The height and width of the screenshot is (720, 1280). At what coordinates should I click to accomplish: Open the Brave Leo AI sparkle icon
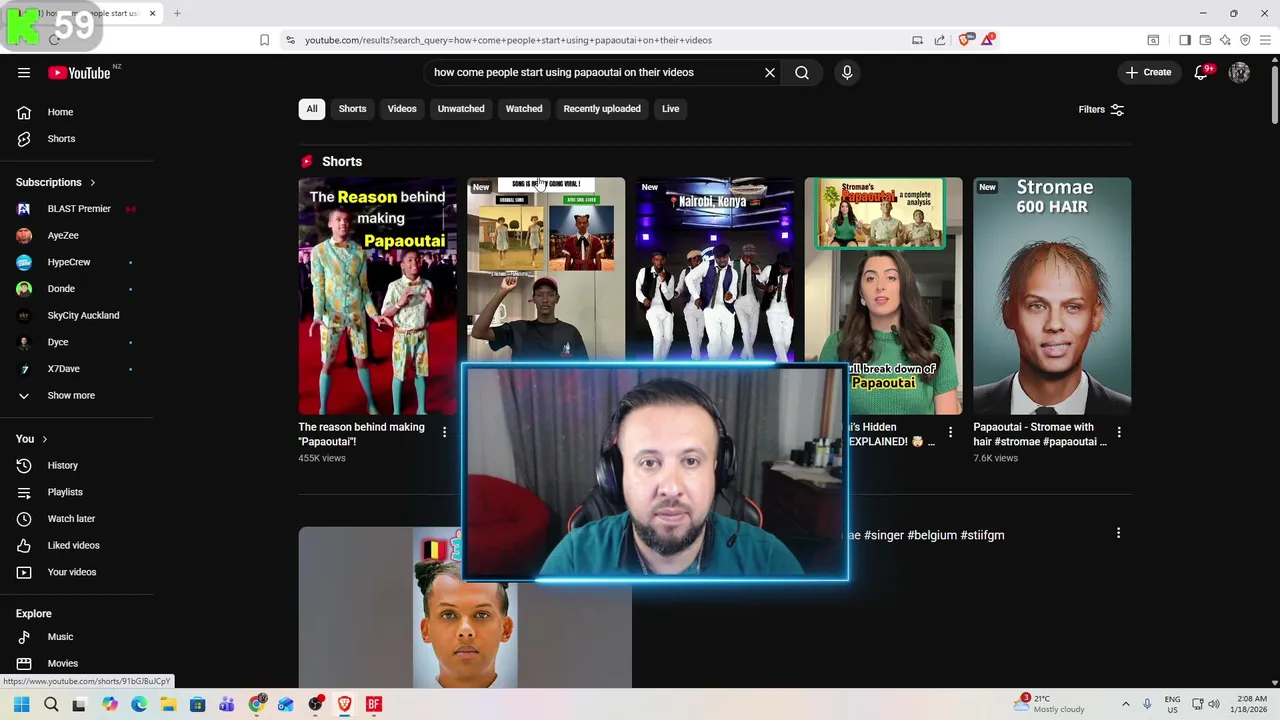(1225, 40)
